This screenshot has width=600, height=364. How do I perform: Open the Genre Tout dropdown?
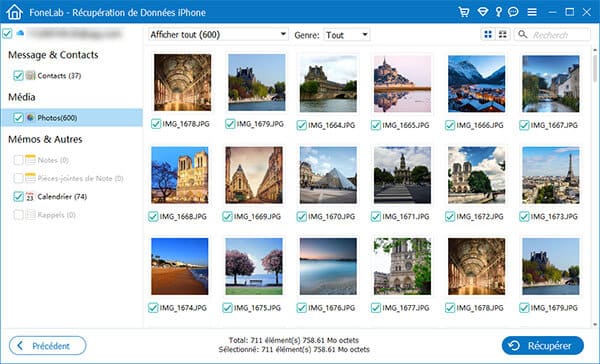[347, 35]
